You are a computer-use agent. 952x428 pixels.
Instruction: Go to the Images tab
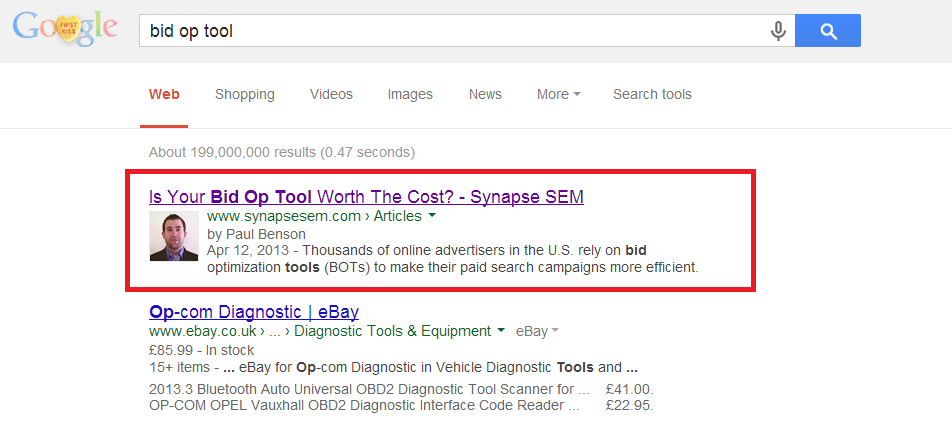(x=410, y=95)
